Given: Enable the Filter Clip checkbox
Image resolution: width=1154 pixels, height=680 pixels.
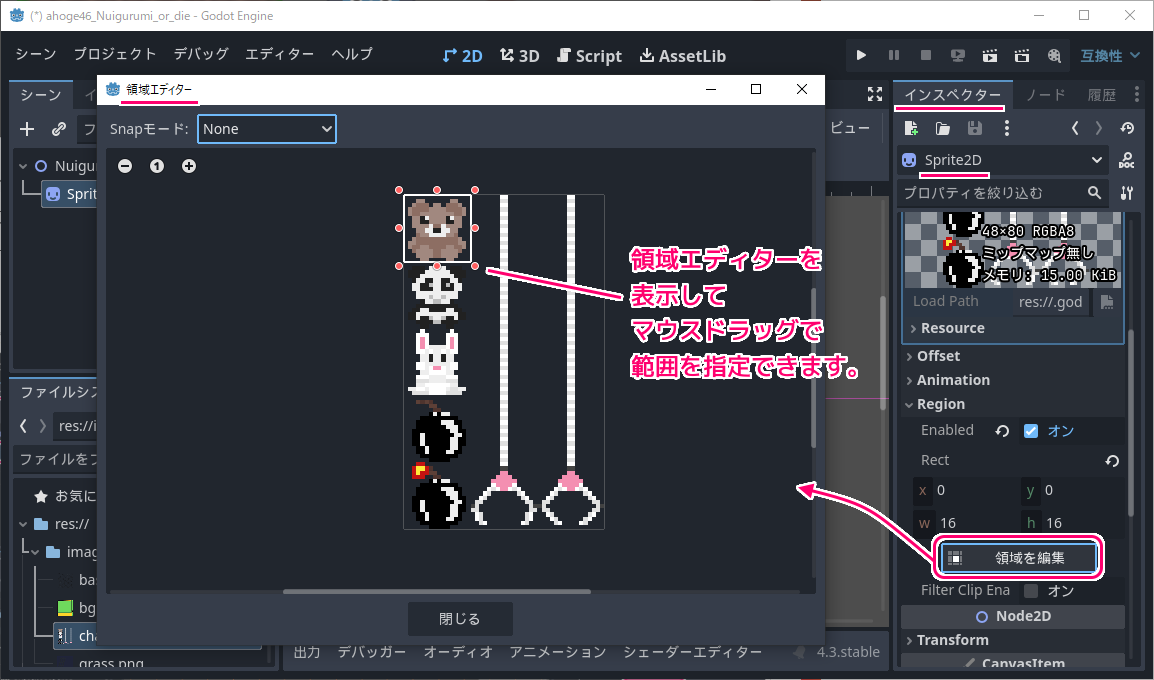Looking at the screenshot, I should pyautogui.click(x=1031, y=591).
